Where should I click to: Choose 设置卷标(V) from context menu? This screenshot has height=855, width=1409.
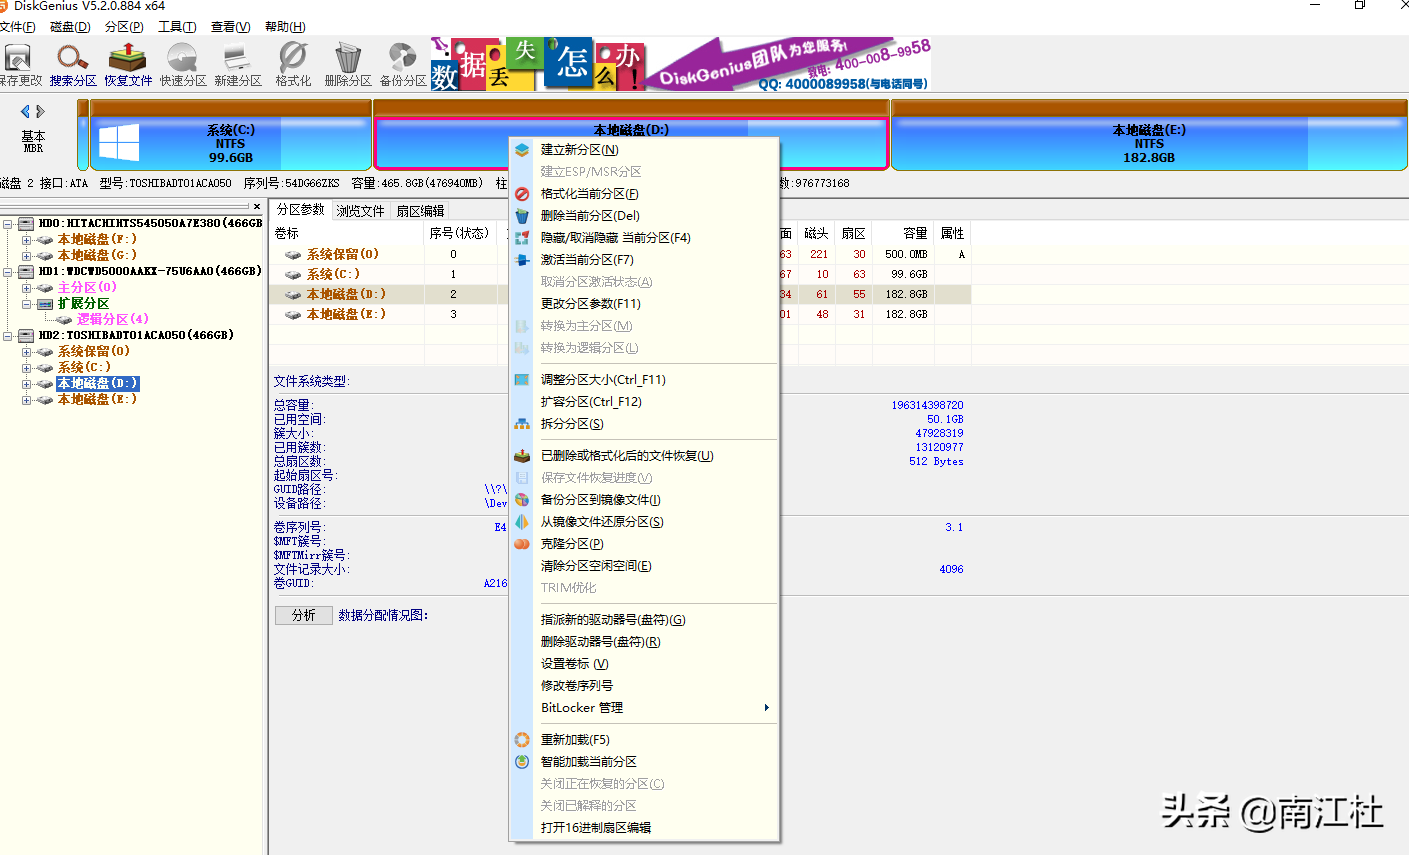[644, 664]
